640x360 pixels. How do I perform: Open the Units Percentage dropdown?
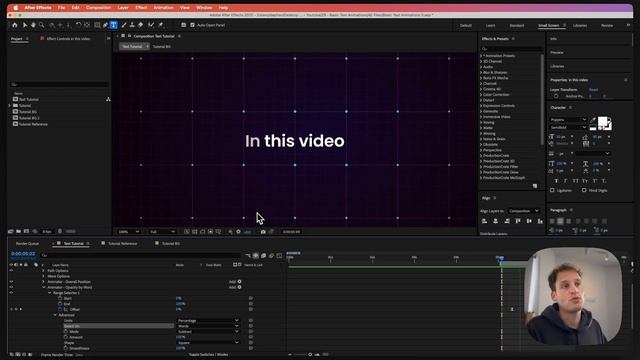[208, 320]
